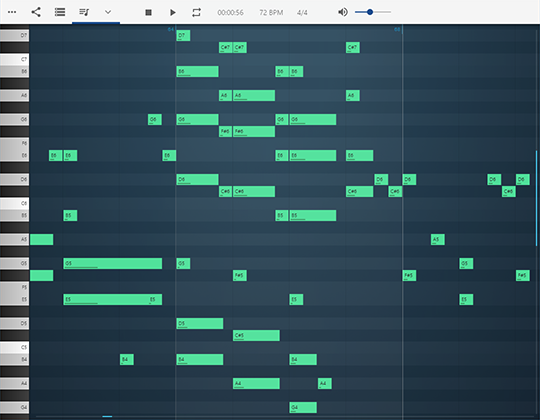The width and height of the screenshot is (540, 420).
Task: Click the 00:00:56 playback time display
Action: pos(230,12)
